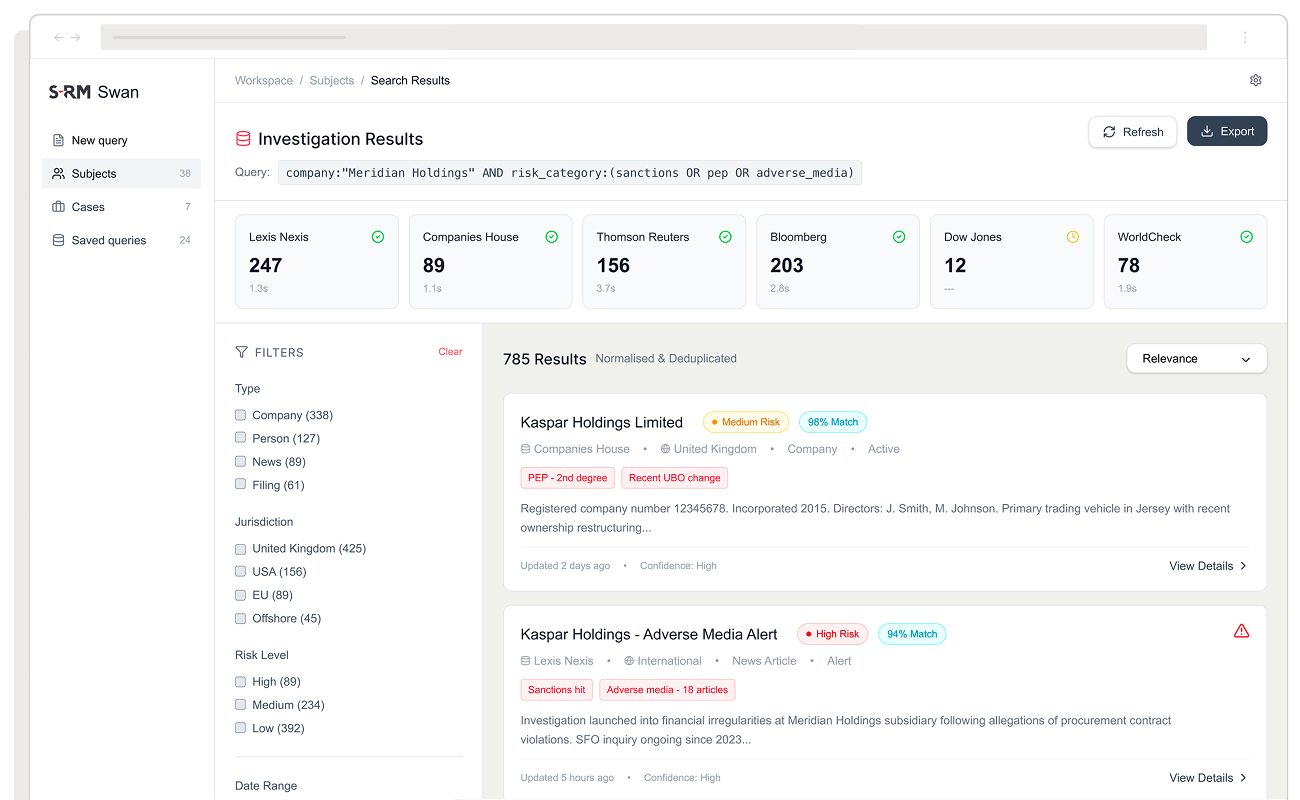Click the United Kingdom globe icon
1300x800 pixels.
[665, 449]
